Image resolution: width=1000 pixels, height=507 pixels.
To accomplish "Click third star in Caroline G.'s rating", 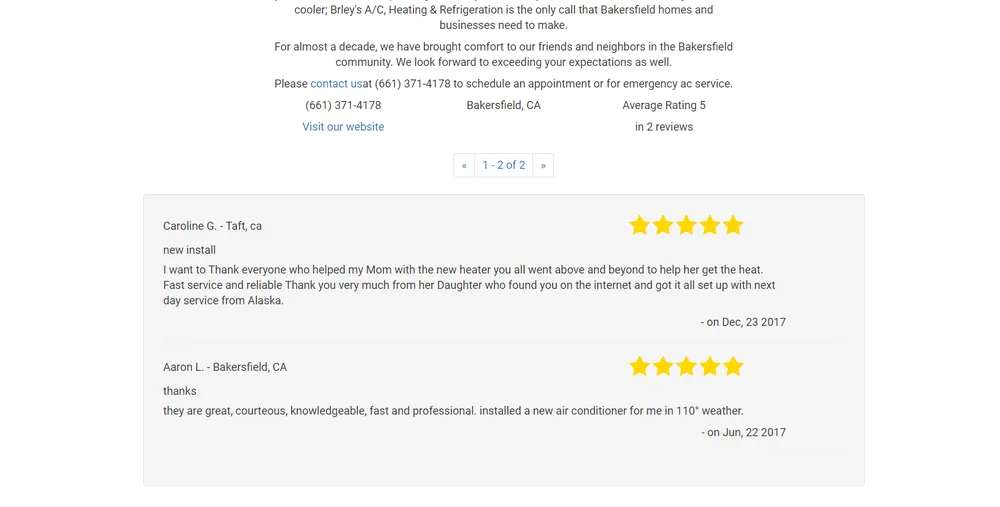I will coord(686,226).
